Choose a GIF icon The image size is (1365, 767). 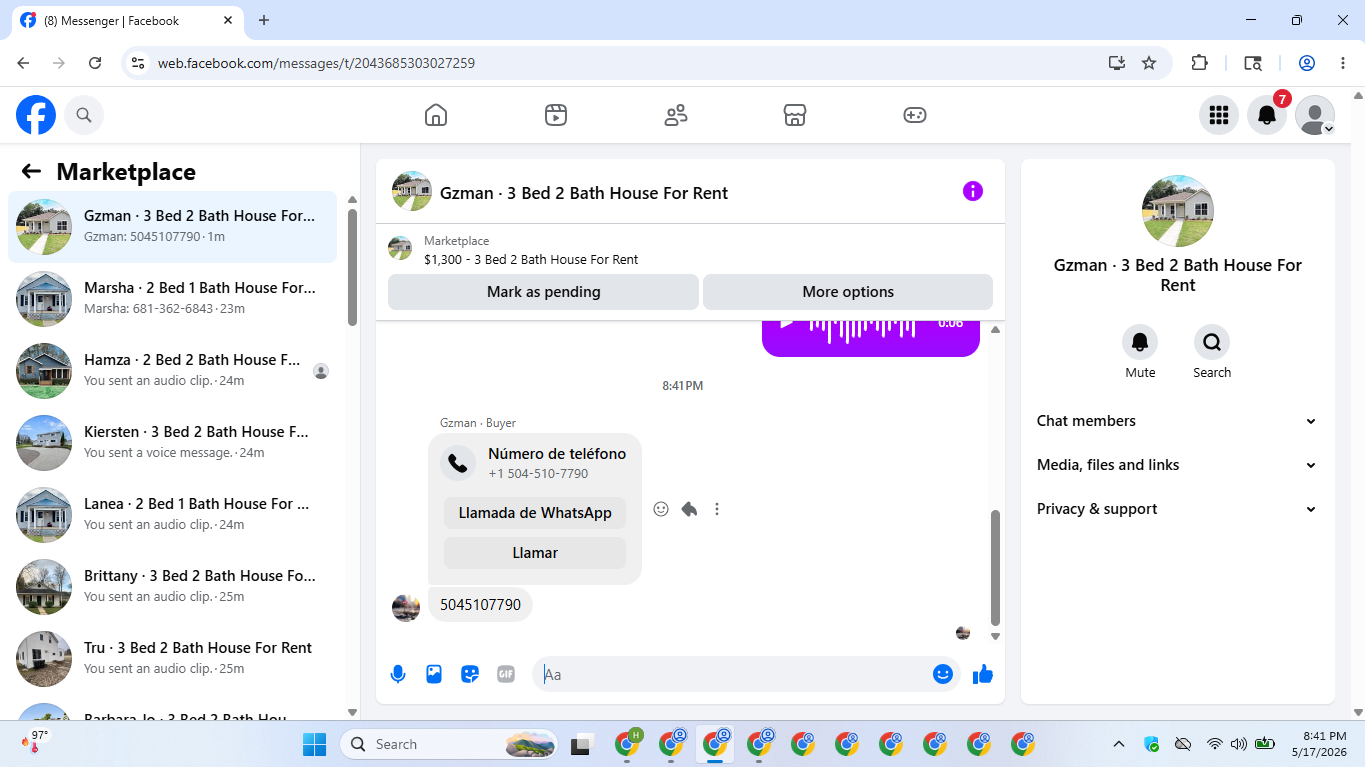[x=506, y=674]
